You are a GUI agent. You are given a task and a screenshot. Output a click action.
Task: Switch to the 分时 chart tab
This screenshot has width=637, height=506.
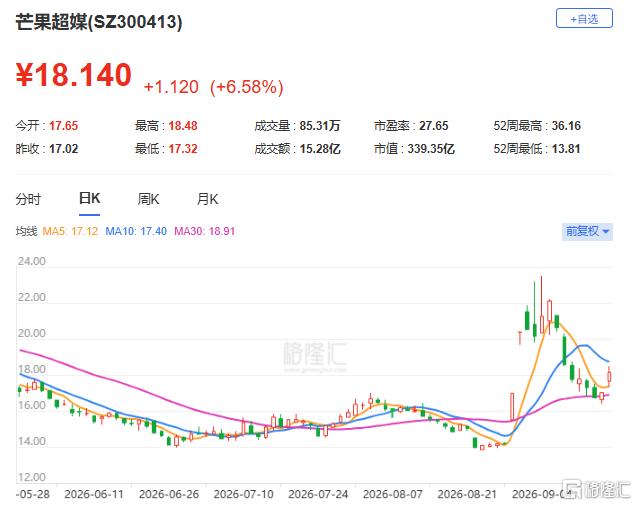point(28,199)
